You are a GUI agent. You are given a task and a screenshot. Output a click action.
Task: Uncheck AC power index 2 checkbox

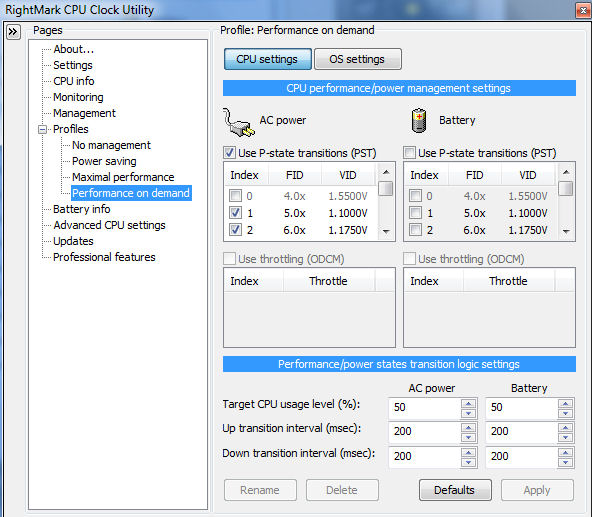[235, 230]
